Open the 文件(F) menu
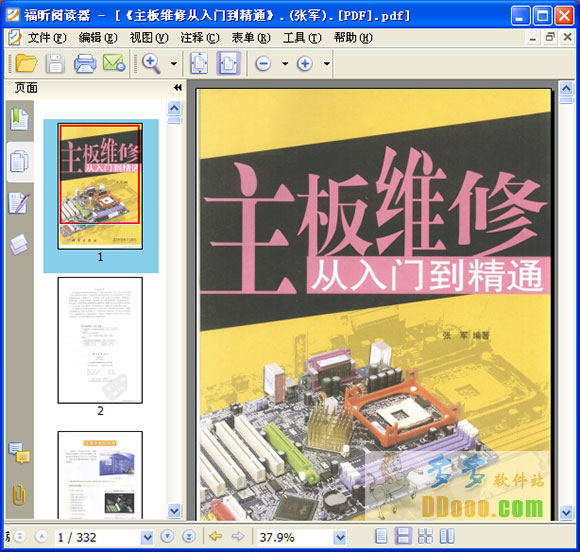Image resolution: width=580 pixels, height=552 pixels. tap(47, 37)
